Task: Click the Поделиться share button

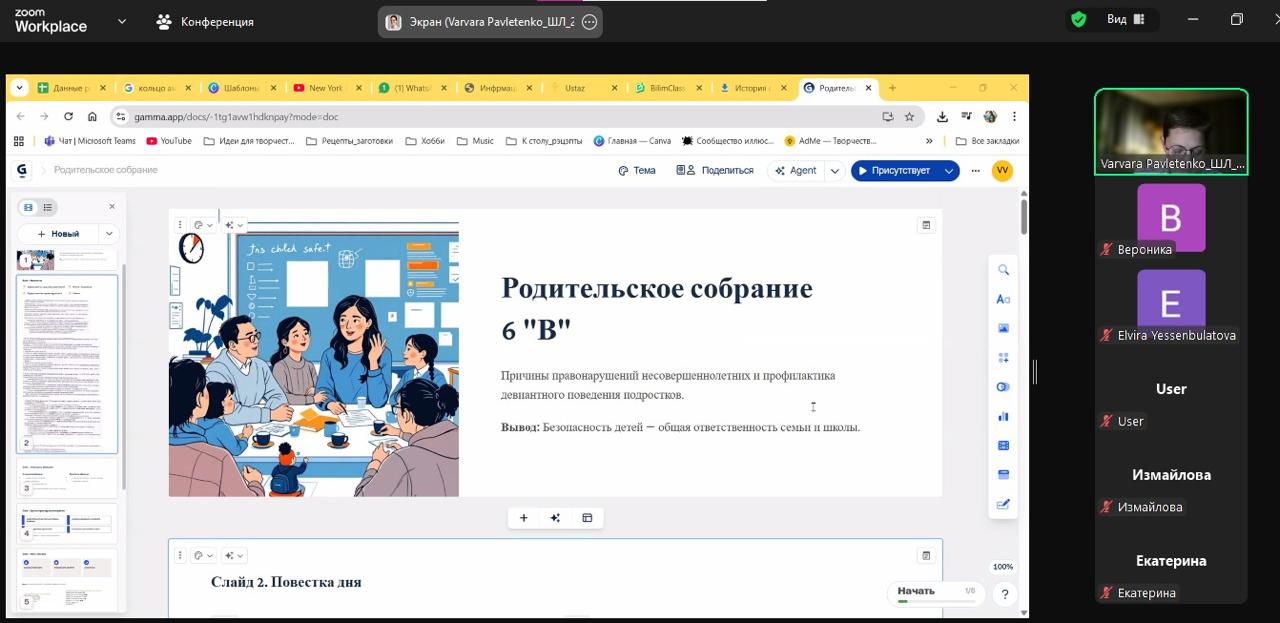Action: pyautogui.click(x=716, y=171)
